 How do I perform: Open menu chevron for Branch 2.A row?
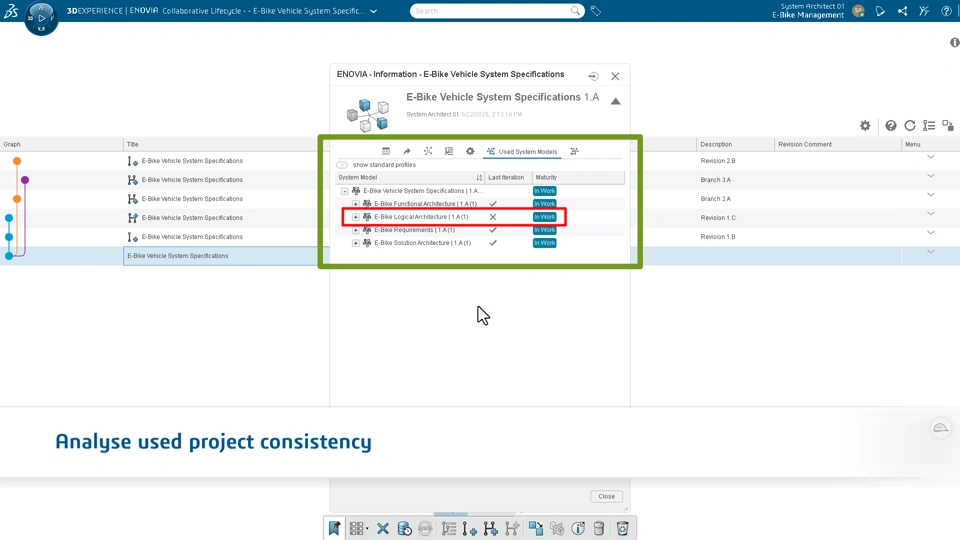tap(931, 195)
